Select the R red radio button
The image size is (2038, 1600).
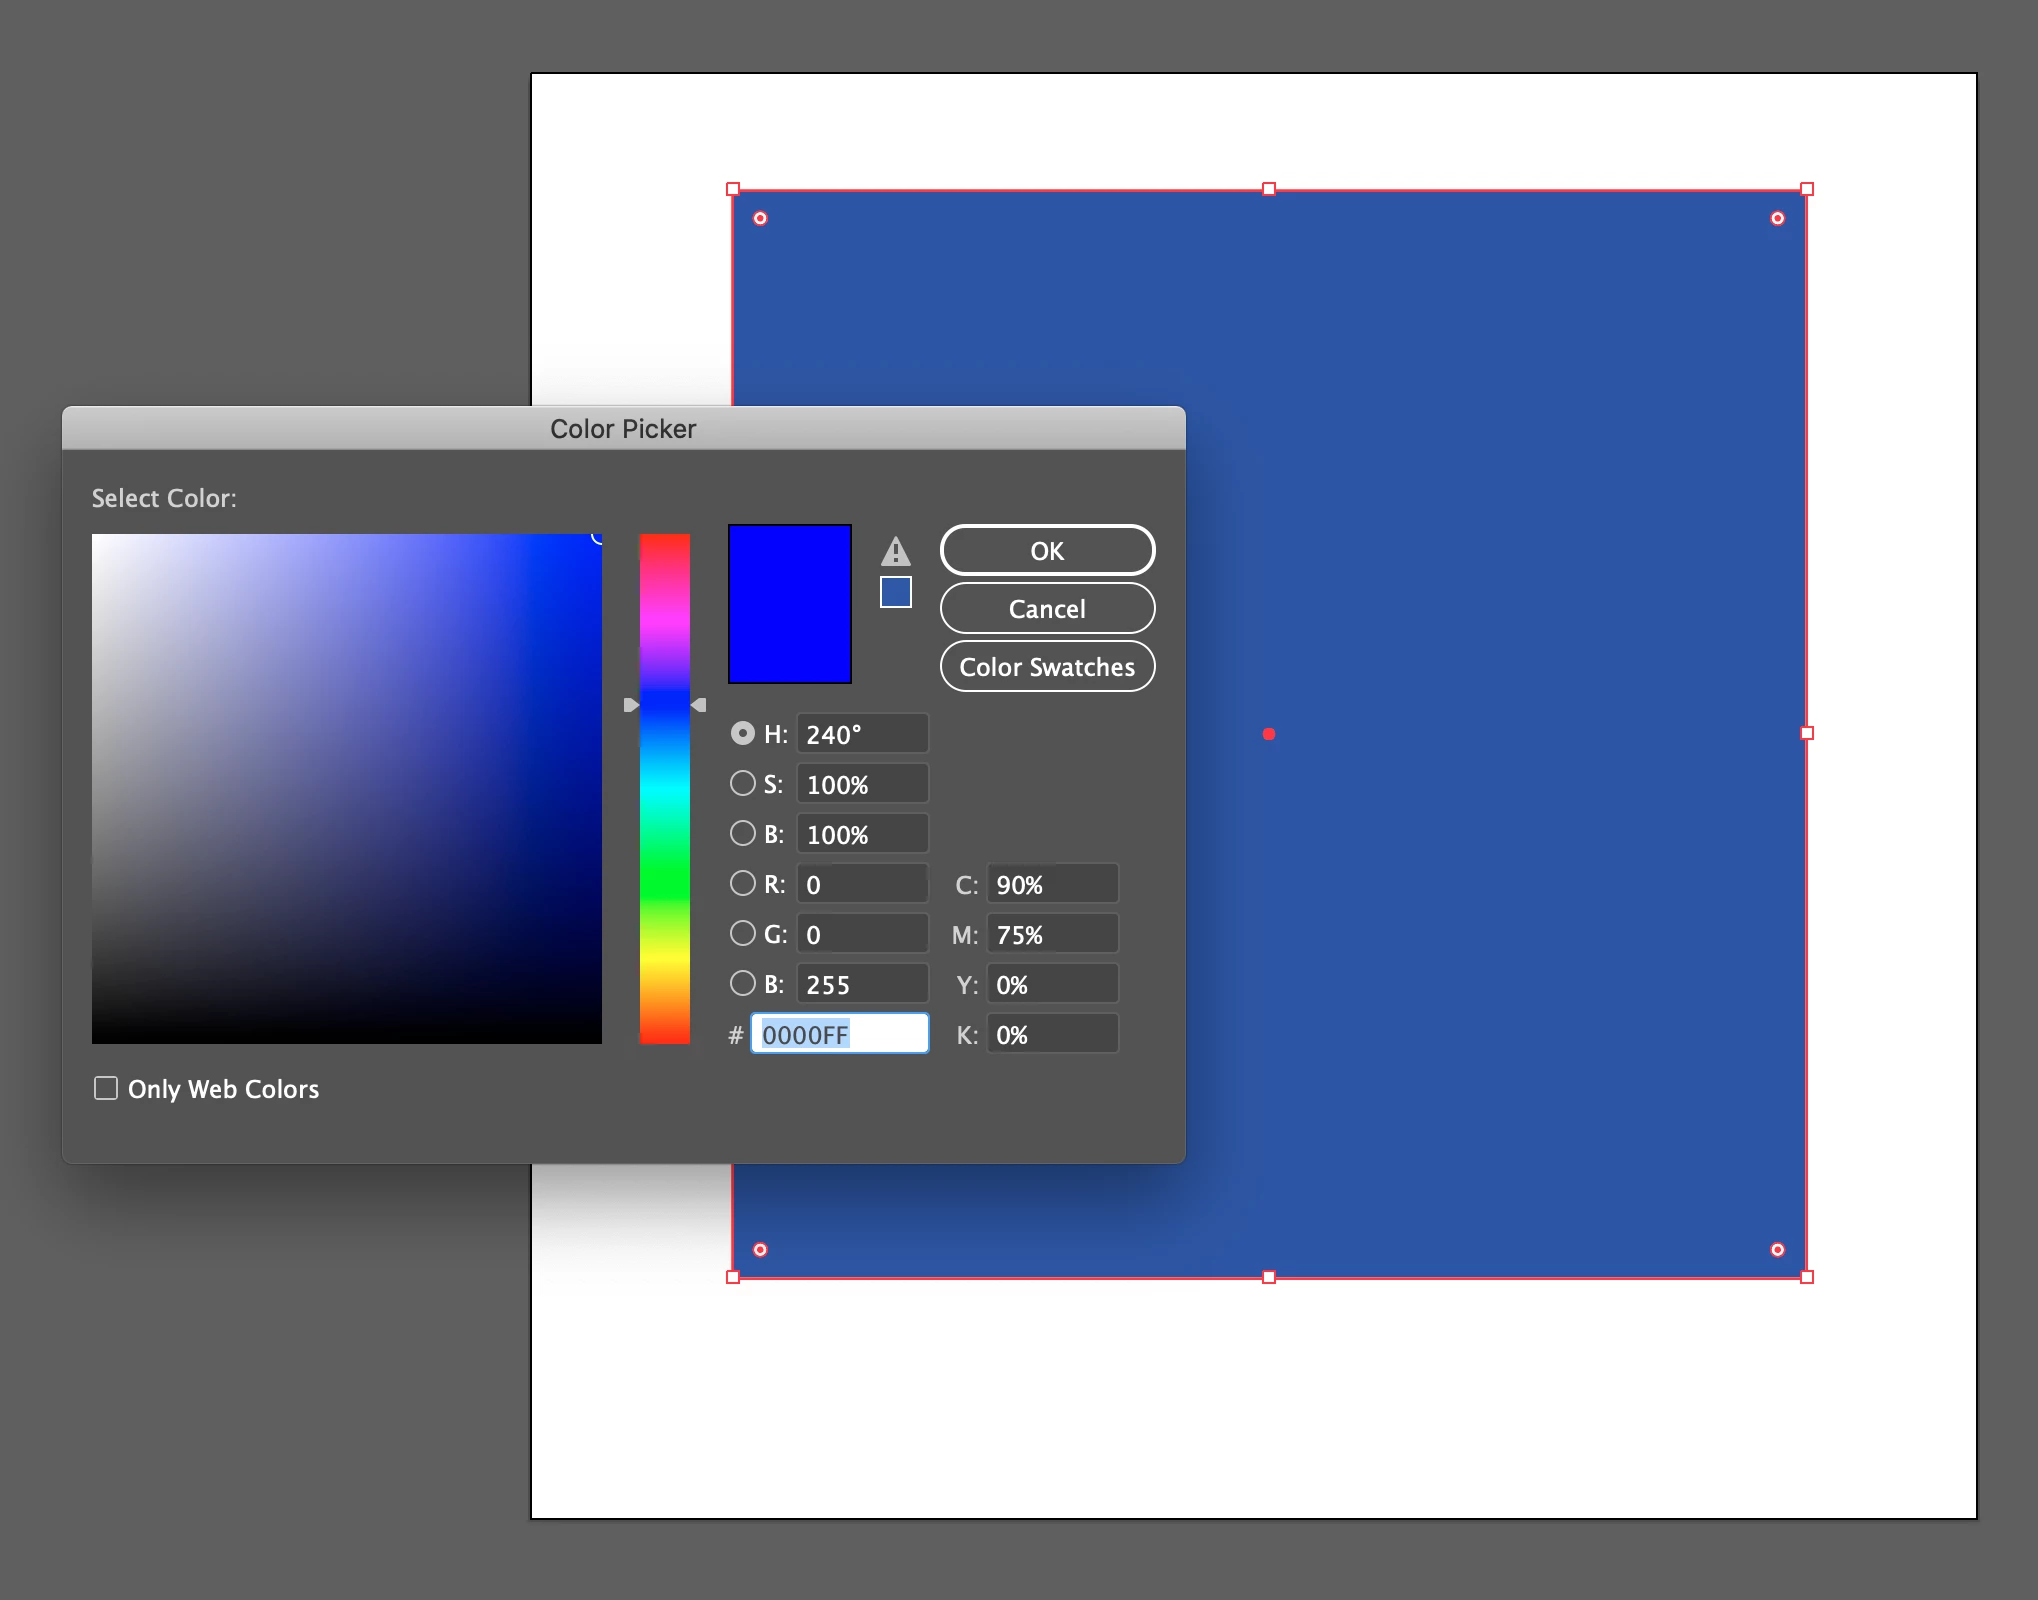click(x=742, y=883)
